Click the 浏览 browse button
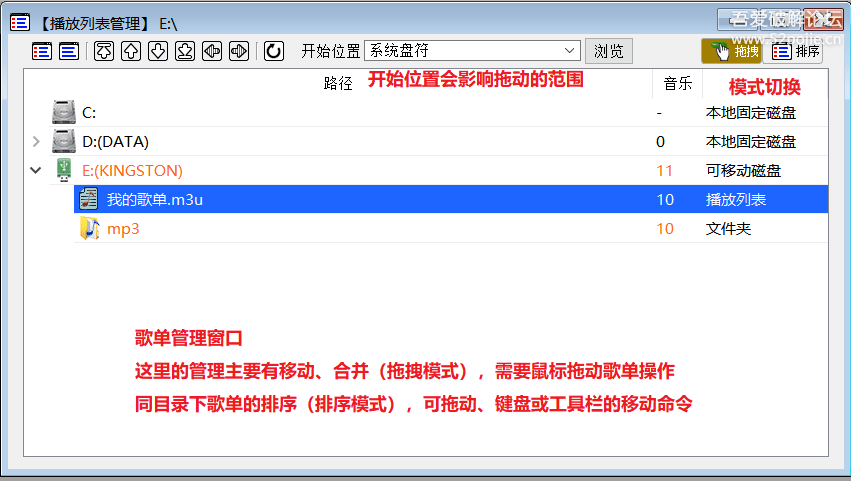The image size is (851, 481). pos(608,51)
